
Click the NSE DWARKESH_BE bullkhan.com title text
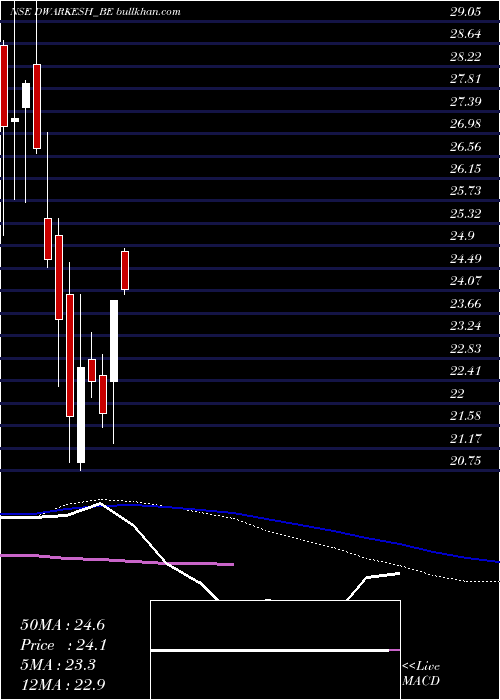pos(95,12)
